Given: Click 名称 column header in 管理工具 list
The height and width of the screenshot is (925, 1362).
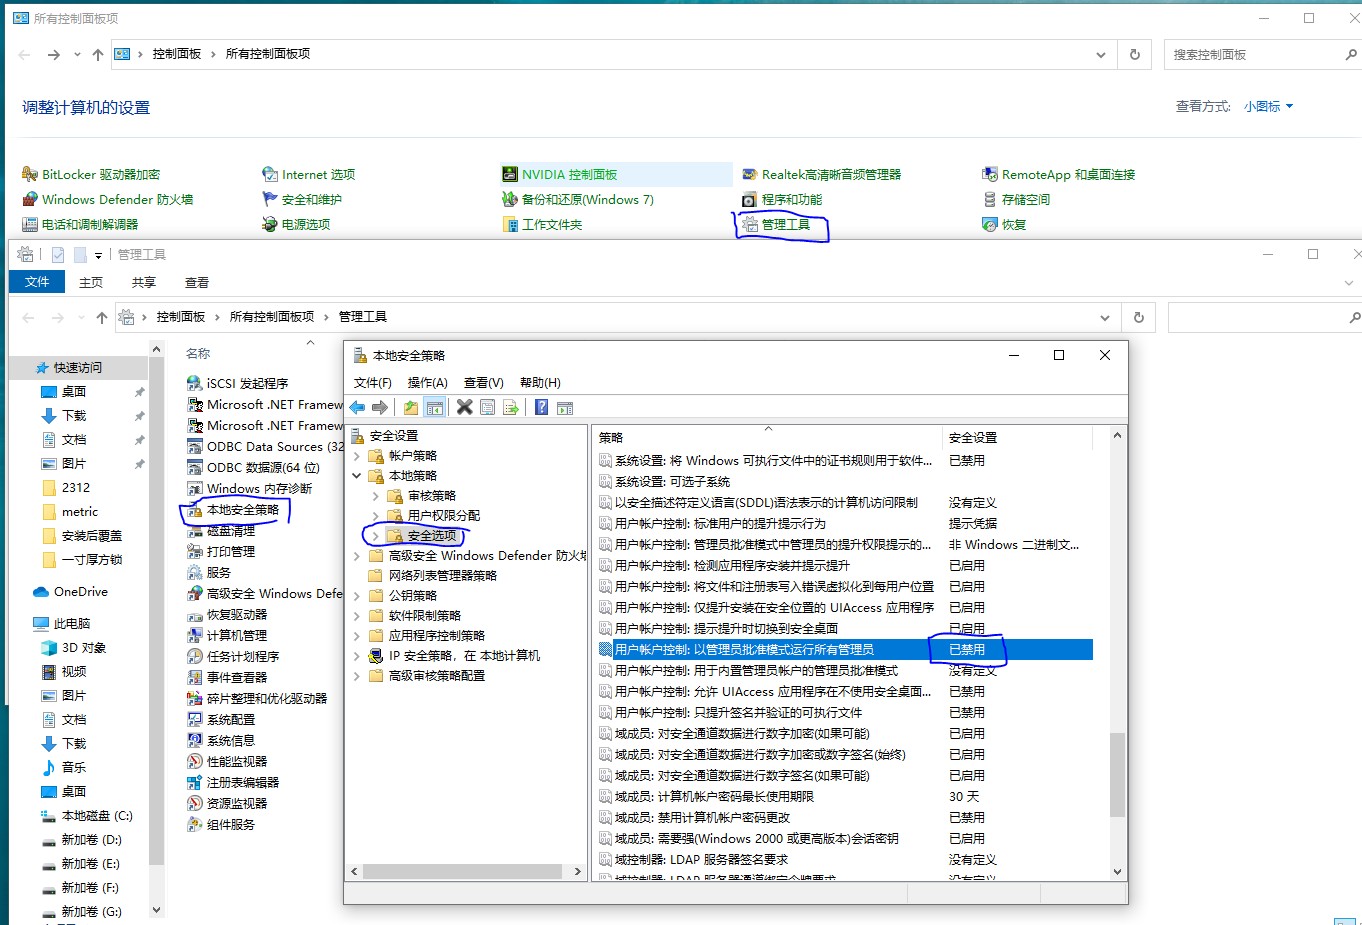Looking at the screenshot, I should (x=198, y=353).
